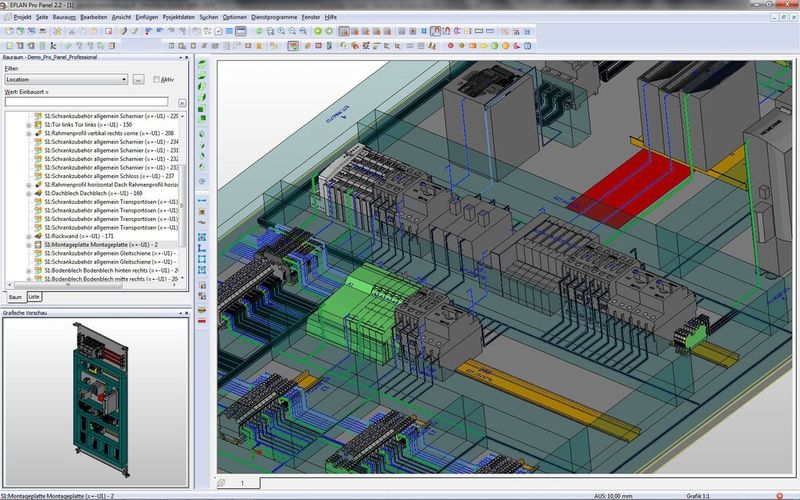800x500 pixels.
Task: Expand the Rückwand tree node
Action: coord(28,235)
